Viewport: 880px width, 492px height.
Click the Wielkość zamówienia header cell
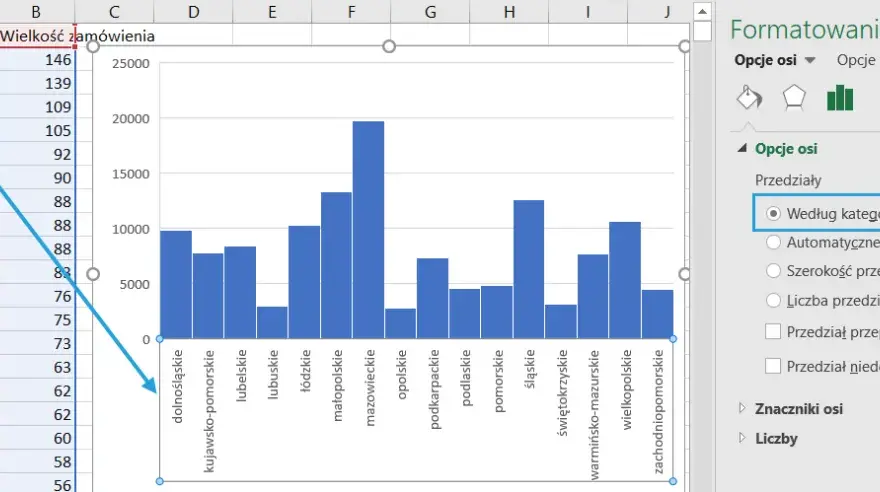click(37, 36)
